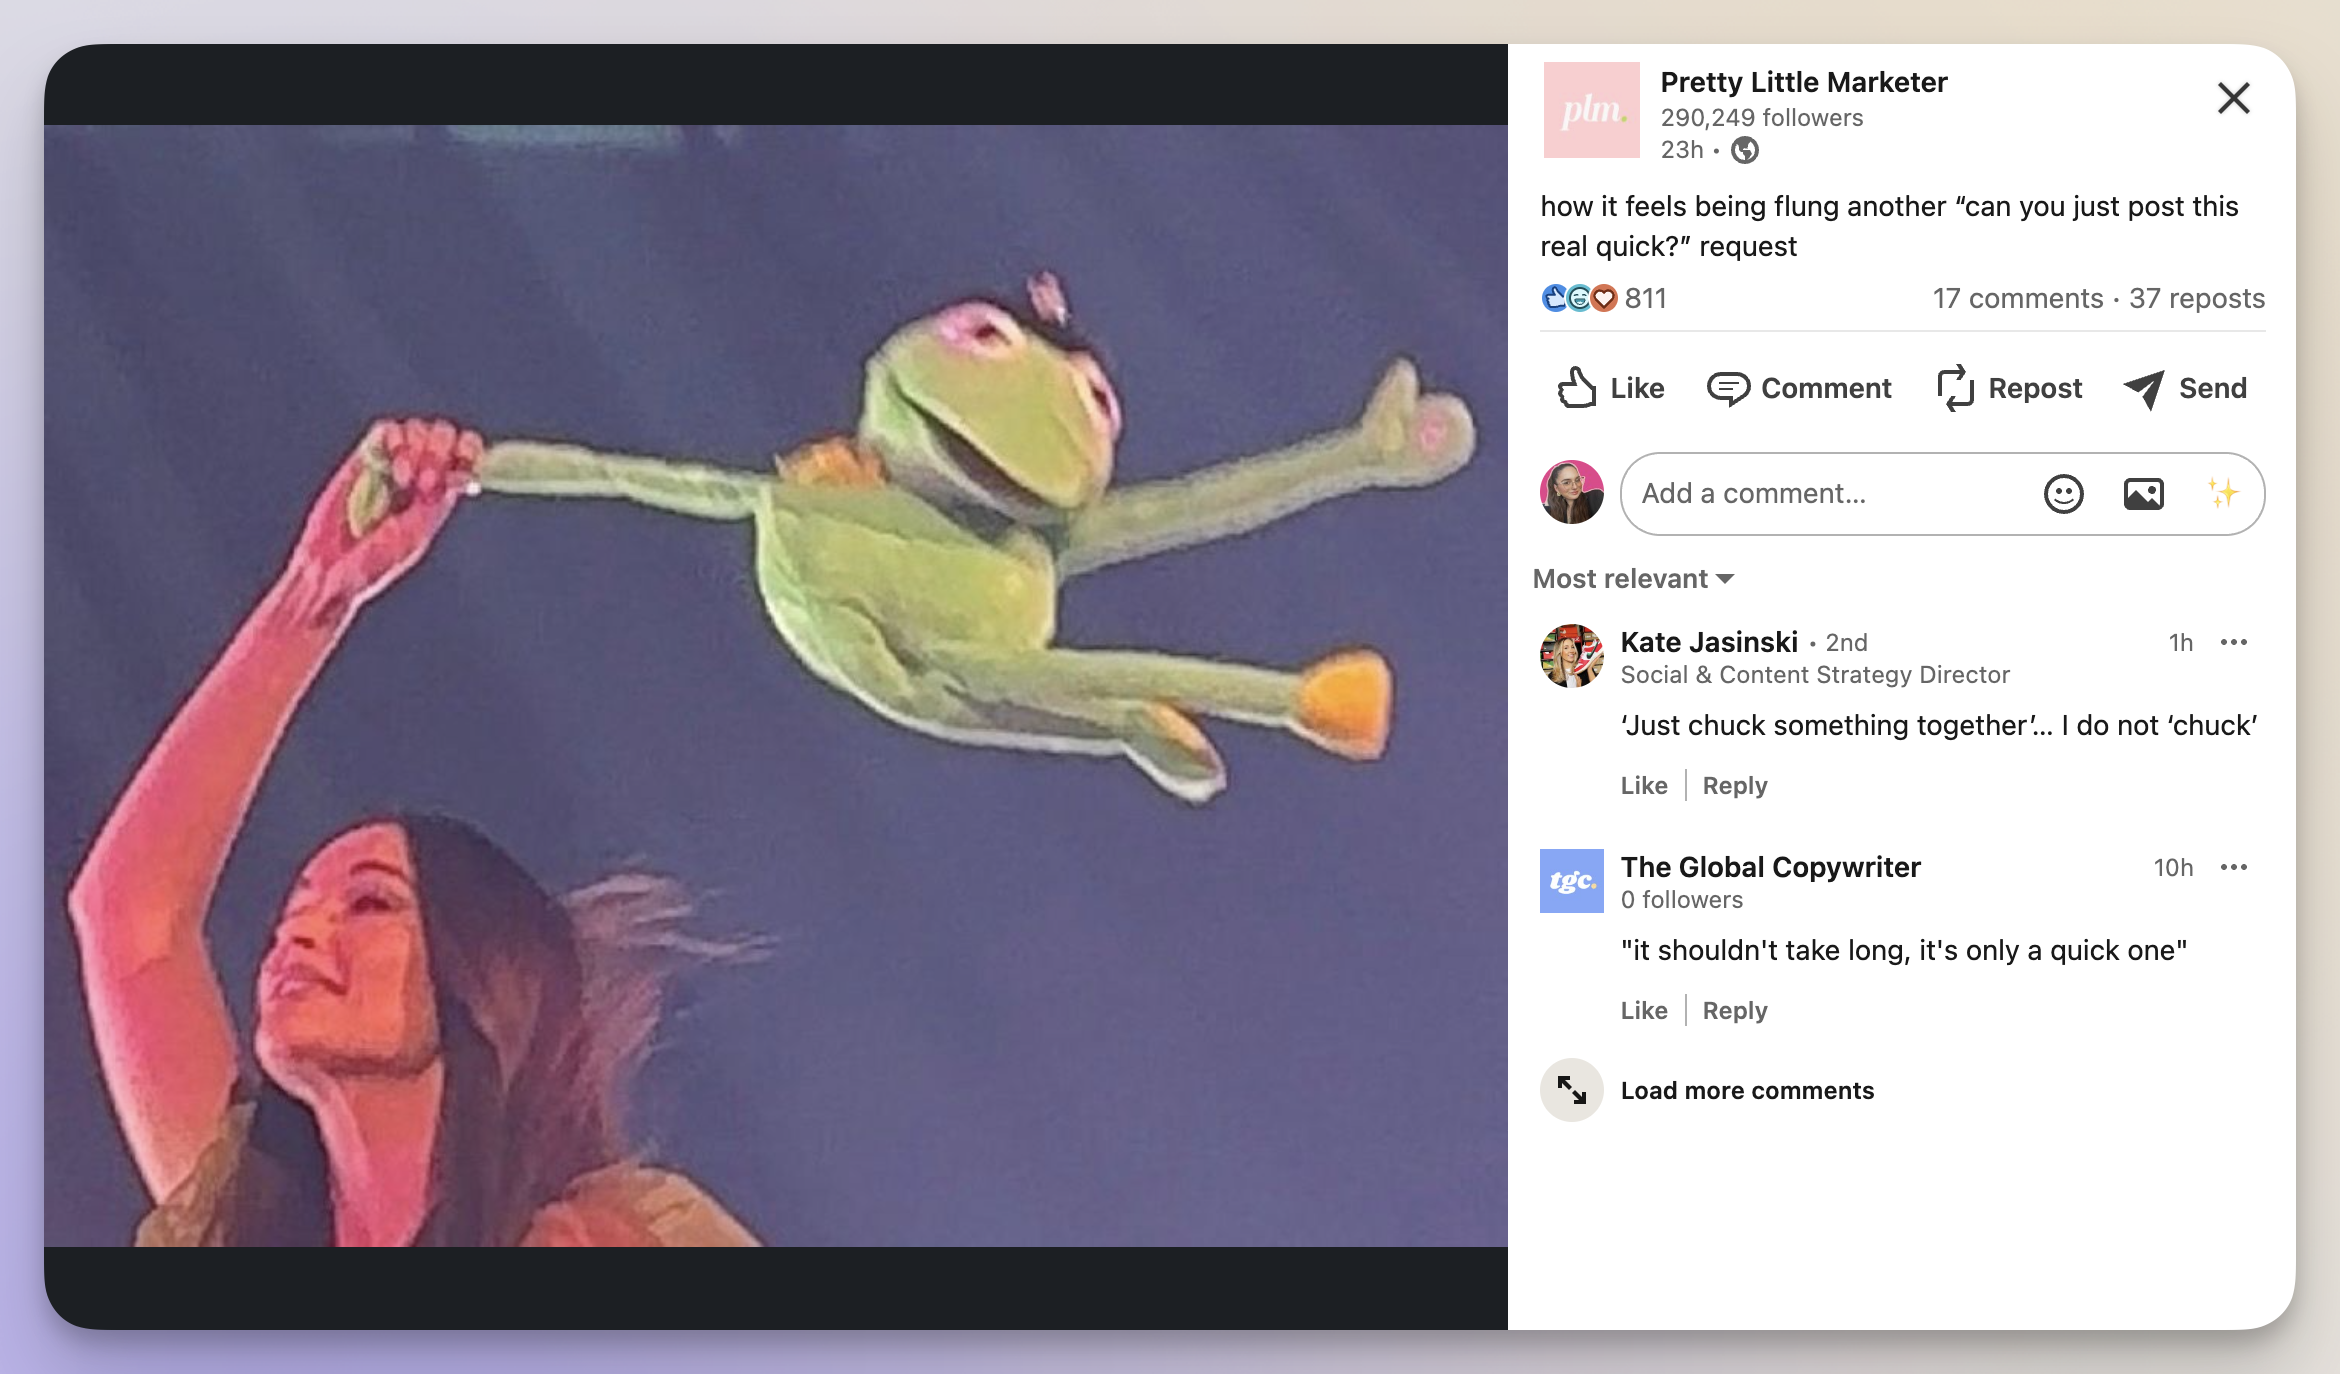
Task: Click the '23h' post timestamp
Action: tap(1681, 150)
